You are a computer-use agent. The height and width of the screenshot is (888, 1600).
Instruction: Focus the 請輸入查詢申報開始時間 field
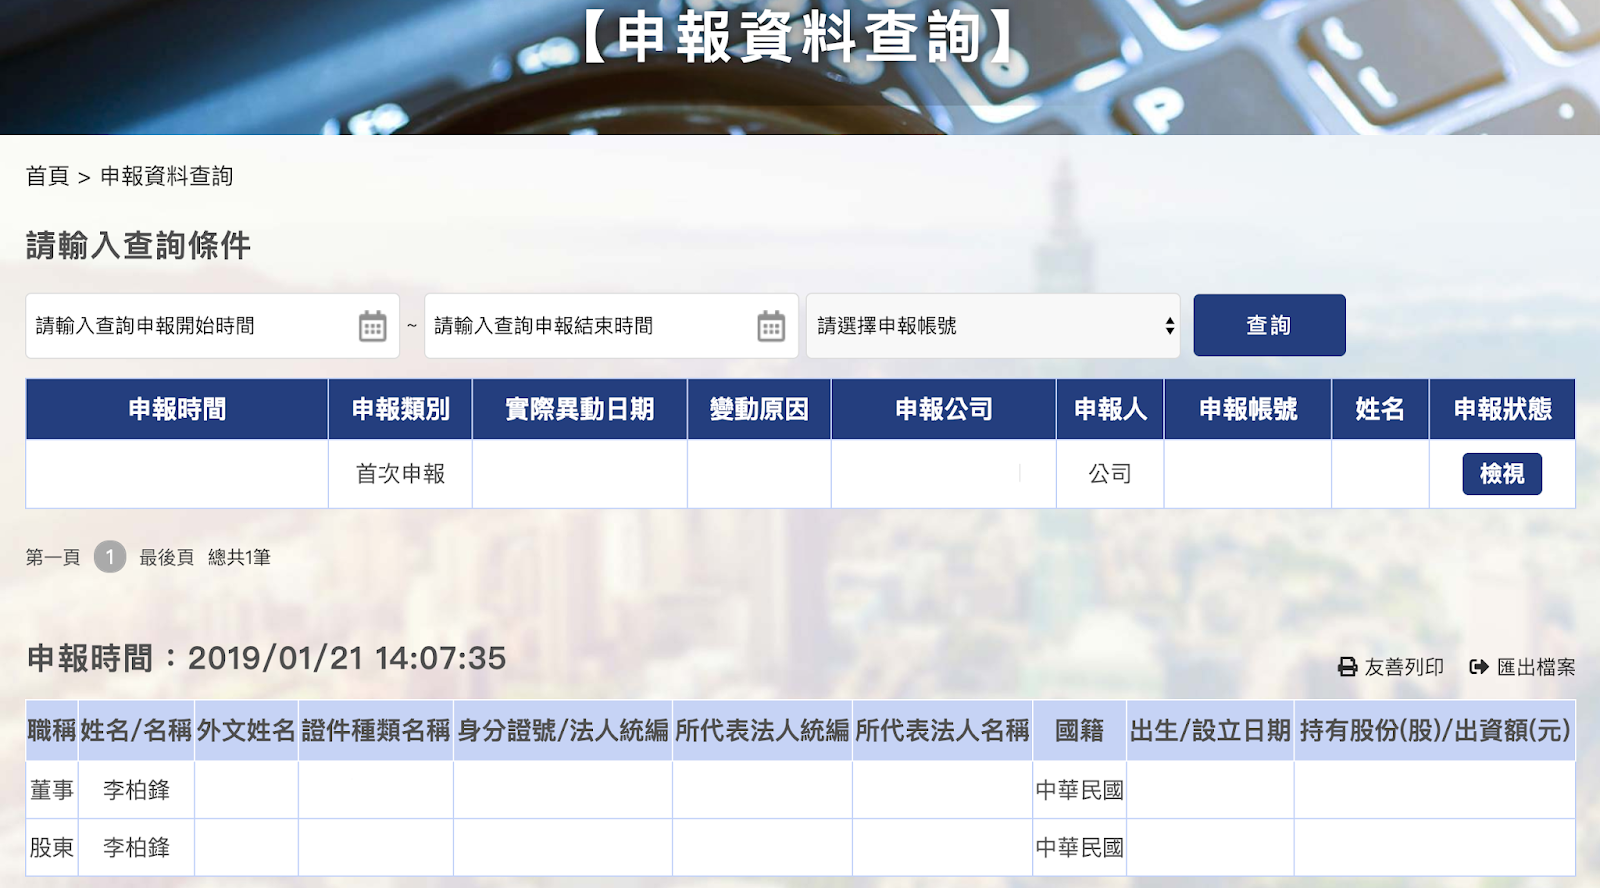click(212, 326)
